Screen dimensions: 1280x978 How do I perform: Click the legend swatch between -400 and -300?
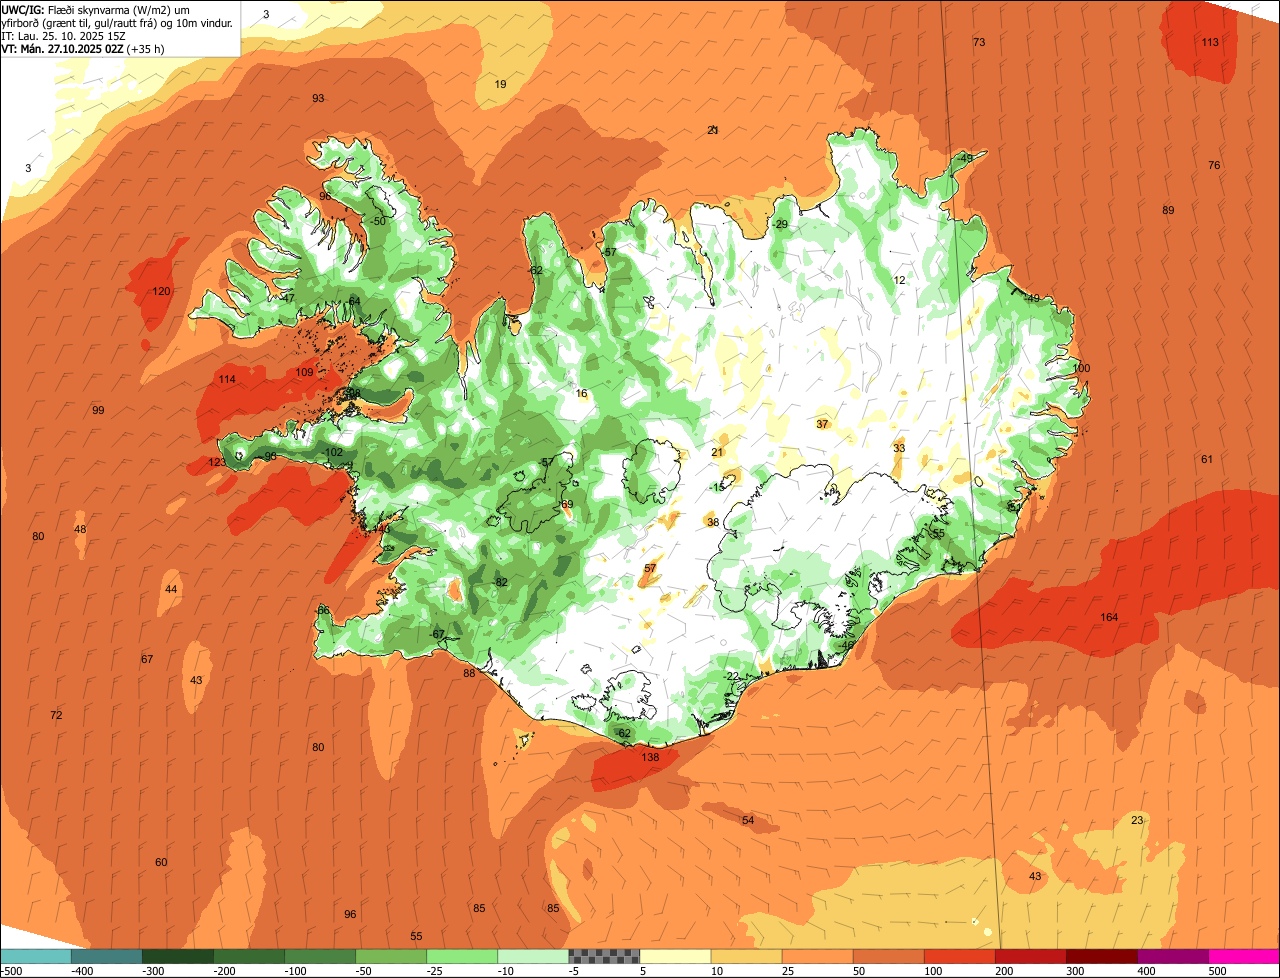click(x=106, y=956)
